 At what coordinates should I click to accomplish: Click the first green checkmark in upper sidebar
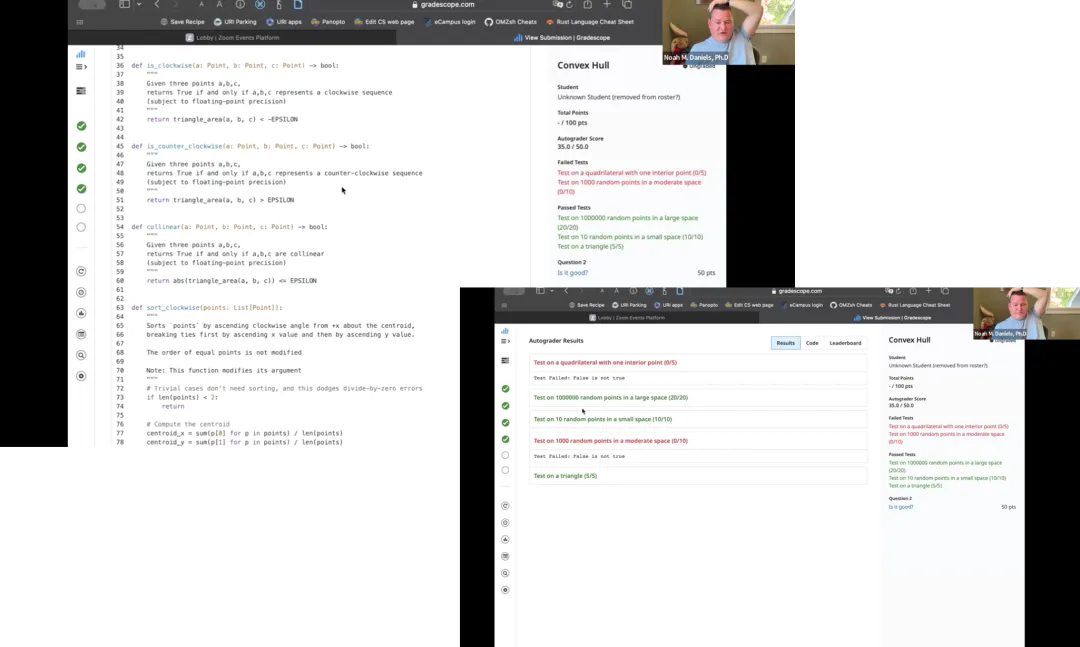tap(81, 126)
